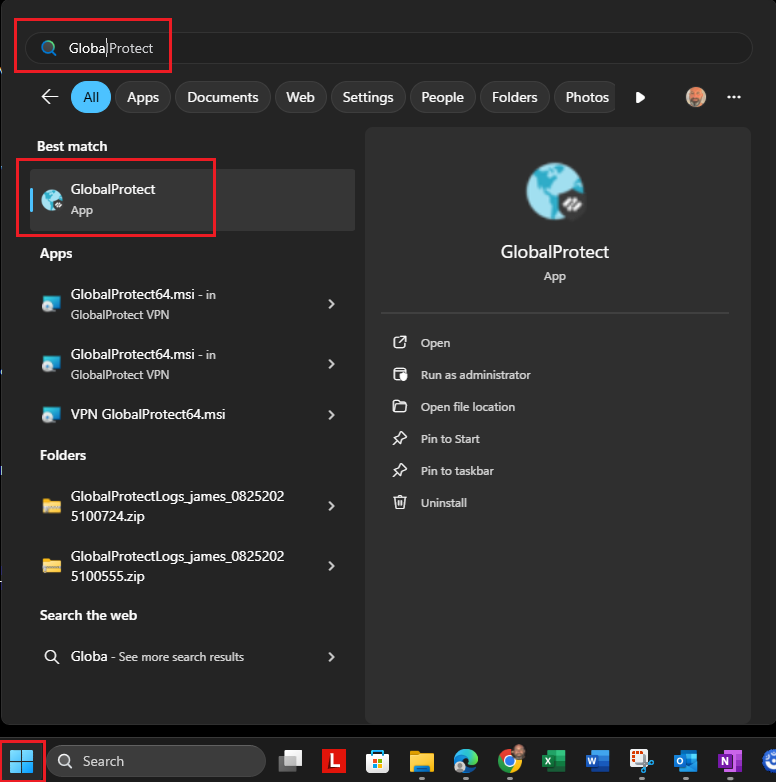Expand second GlobalProtect64.msi result chevron
776x782 pixels.
point(331,364)
